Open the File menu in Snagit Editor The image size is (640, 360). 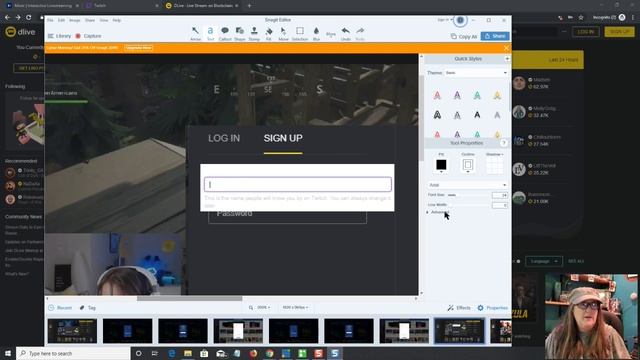(x=50, y=20)
